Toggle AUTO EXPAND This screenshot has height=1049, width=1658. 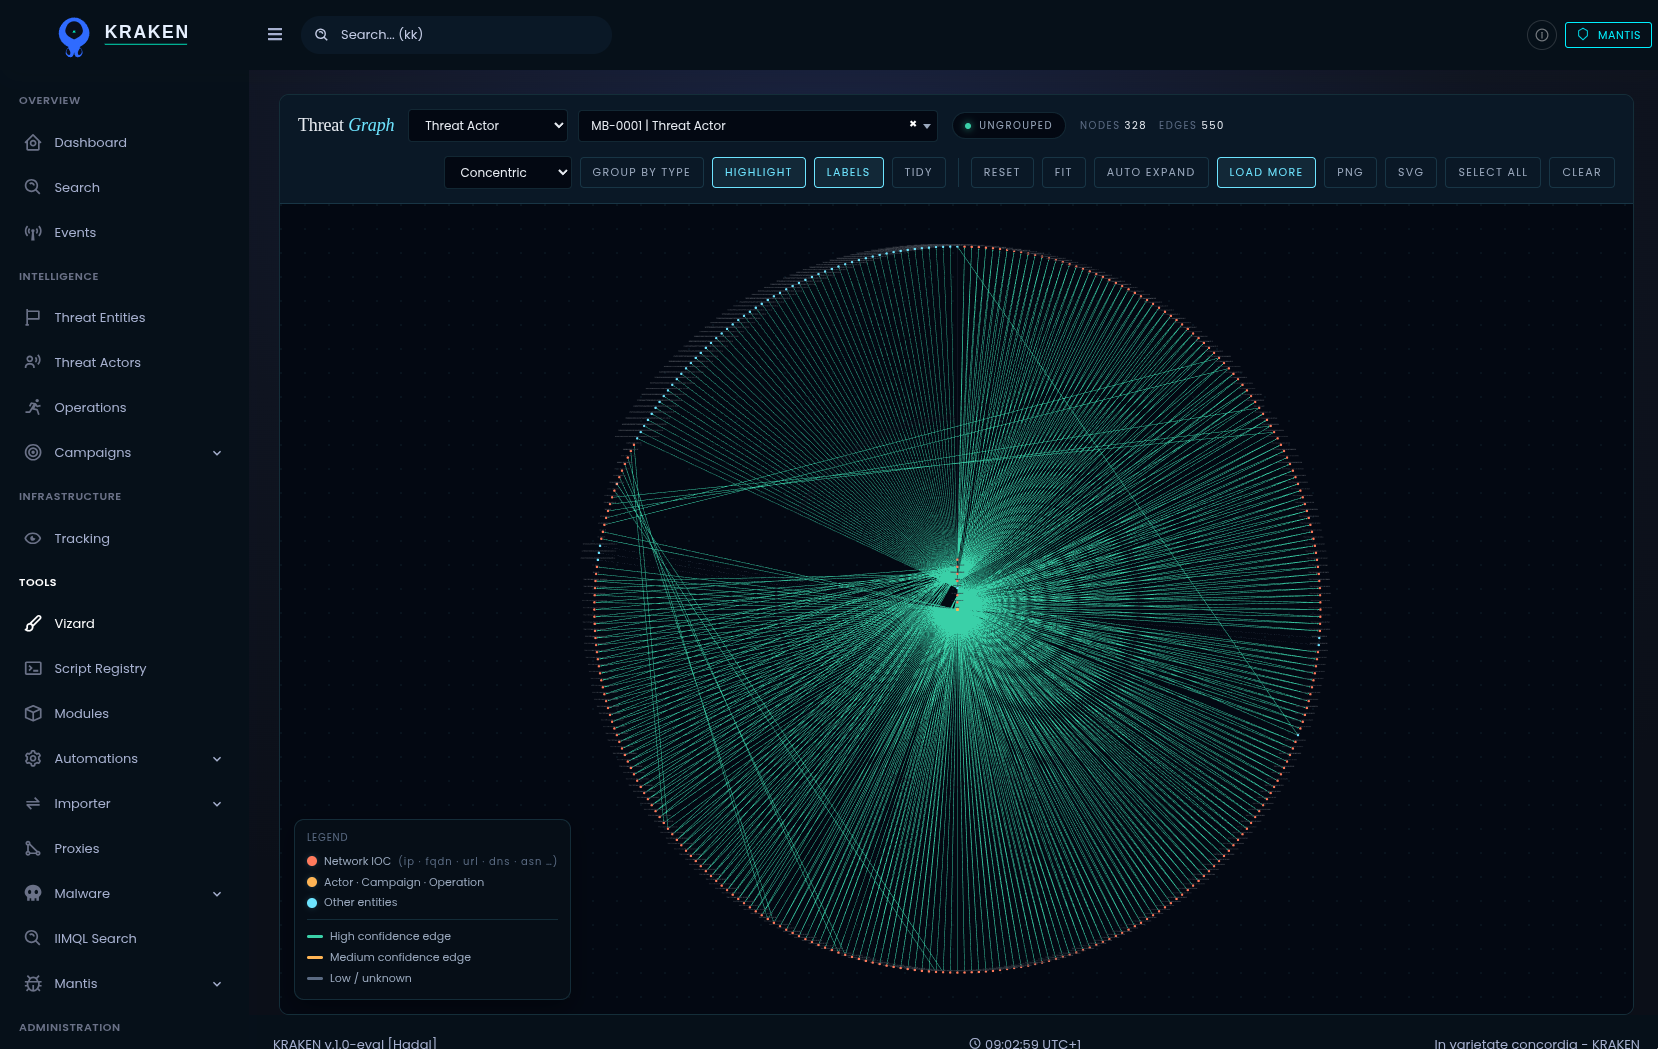(x=1150, y=173)
